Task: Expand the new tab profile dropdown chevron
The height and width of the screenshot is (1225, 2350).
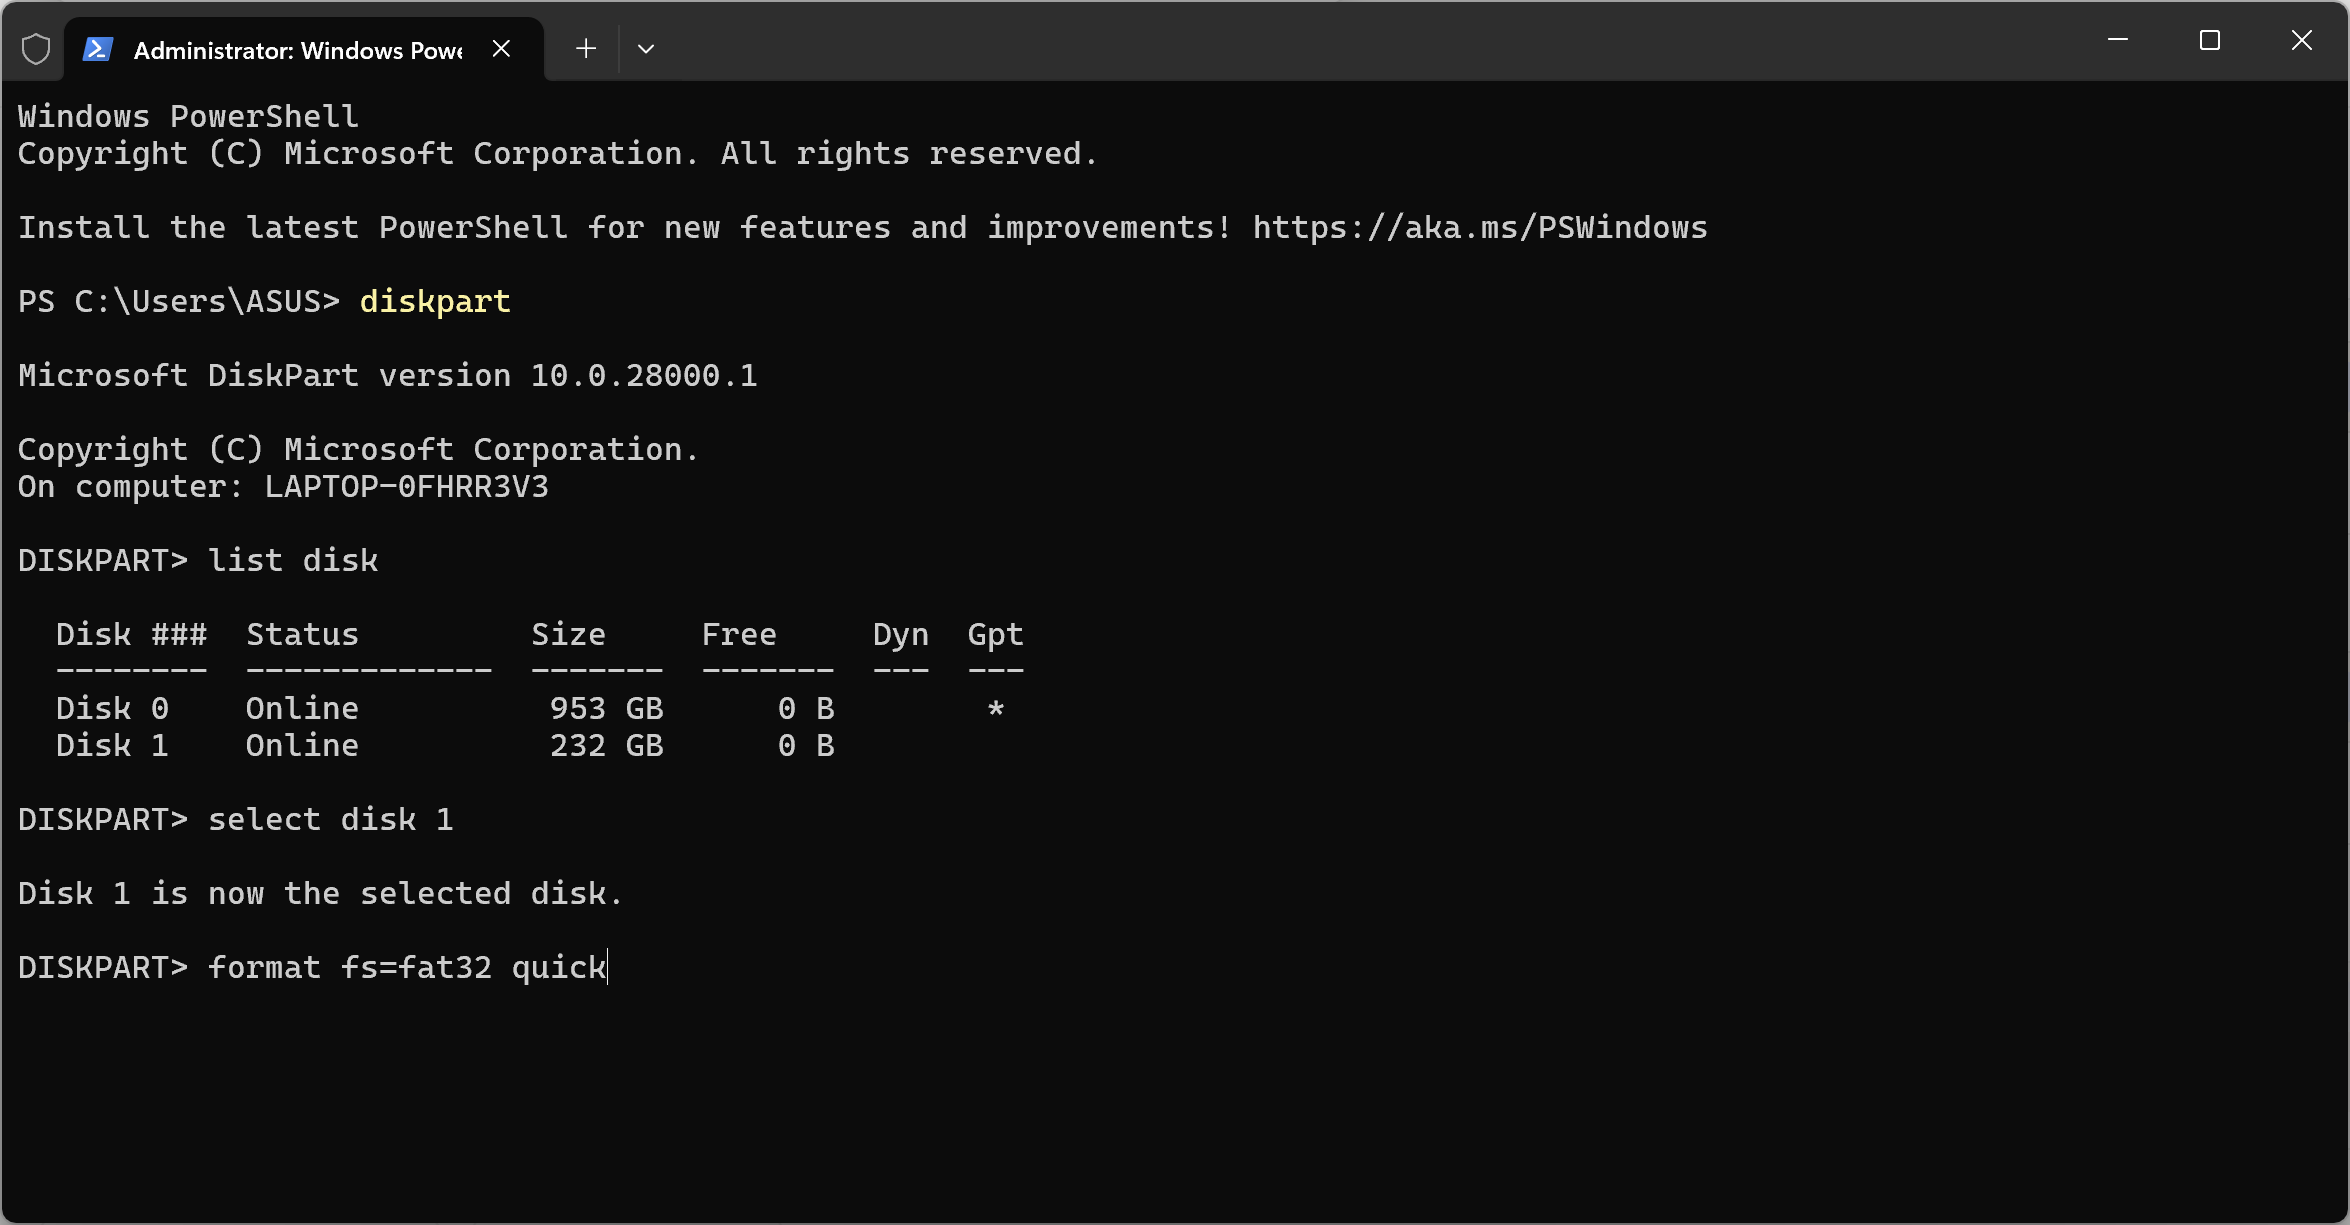Action: click(646, 48)
